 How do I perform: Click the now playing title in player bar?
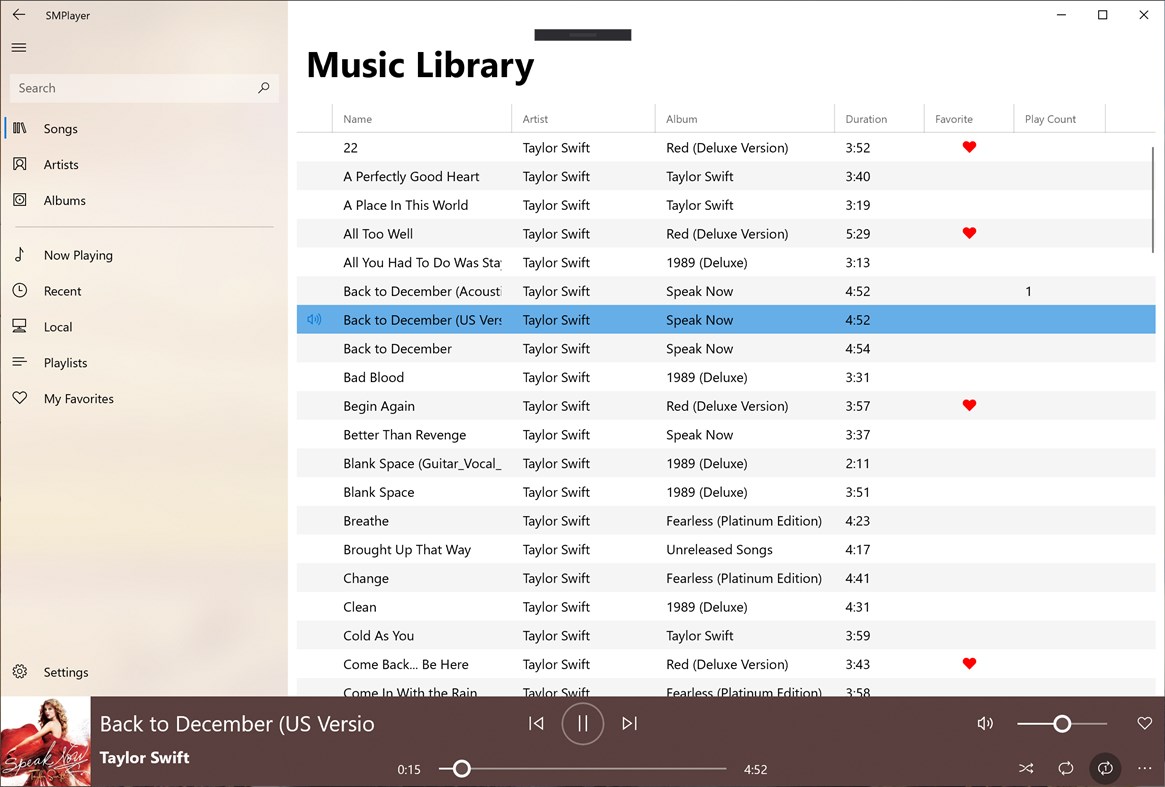coord(237,724)
